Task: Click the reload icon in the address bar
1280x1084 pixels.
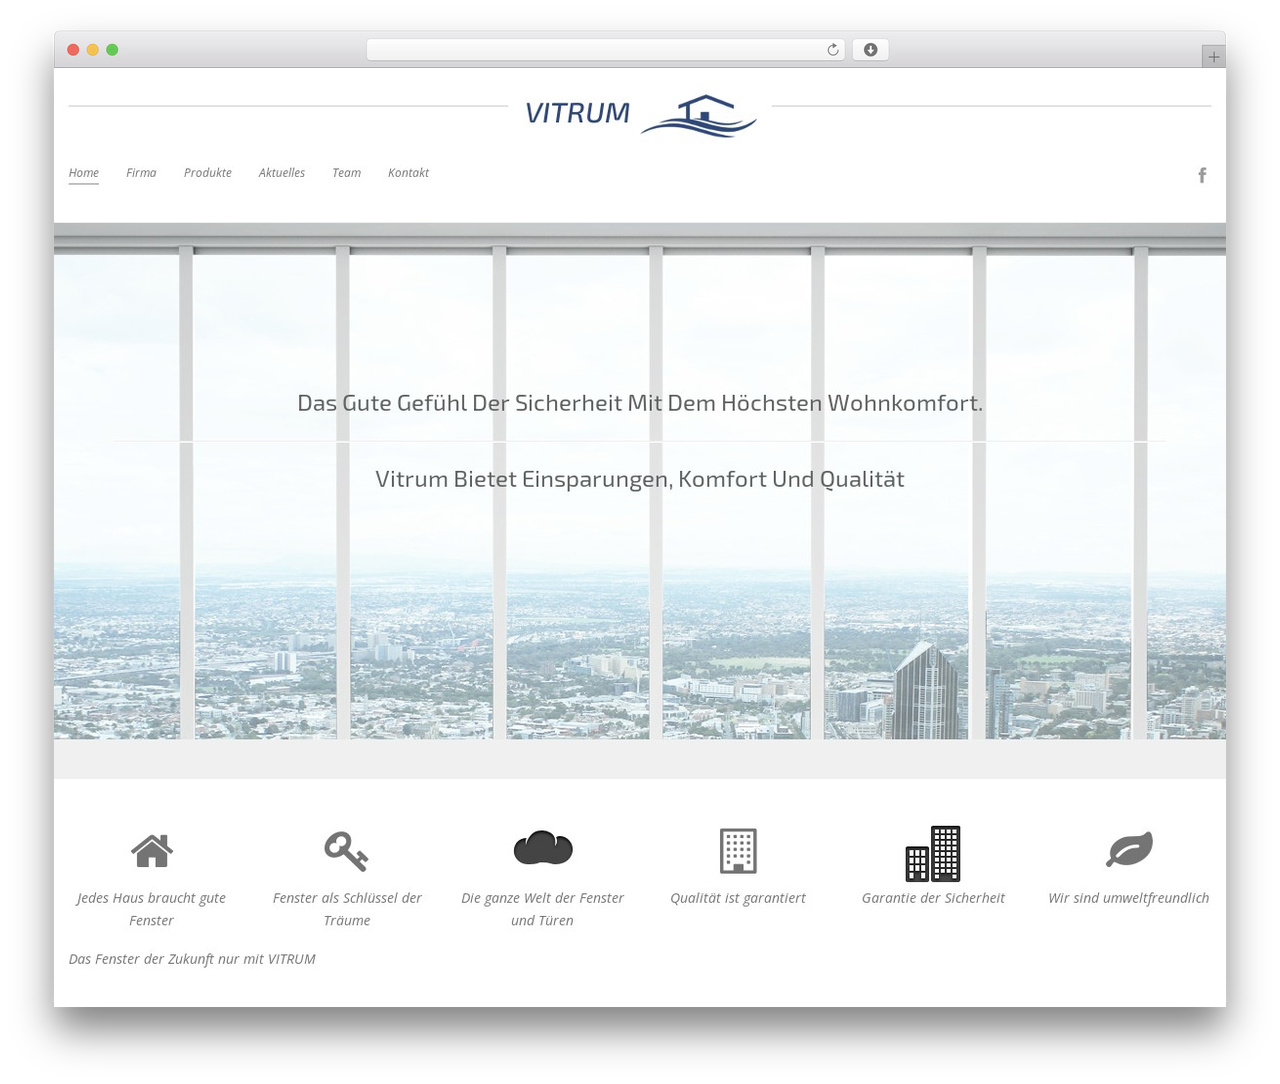Action: tap(832, 50)
